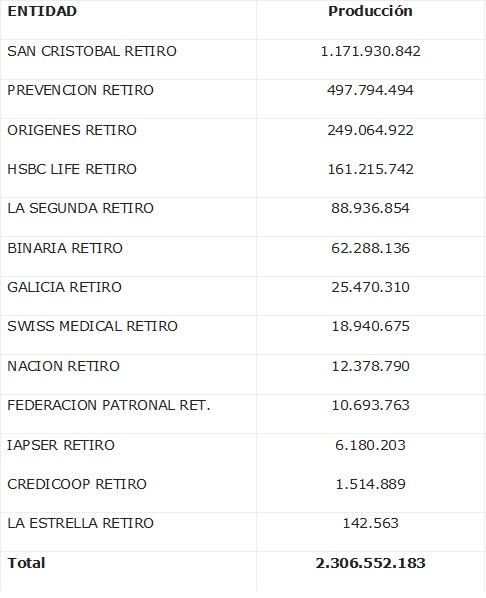Screen dimensions: 486x598
Task: Click the bold Total row label
Action: point(26,563)
